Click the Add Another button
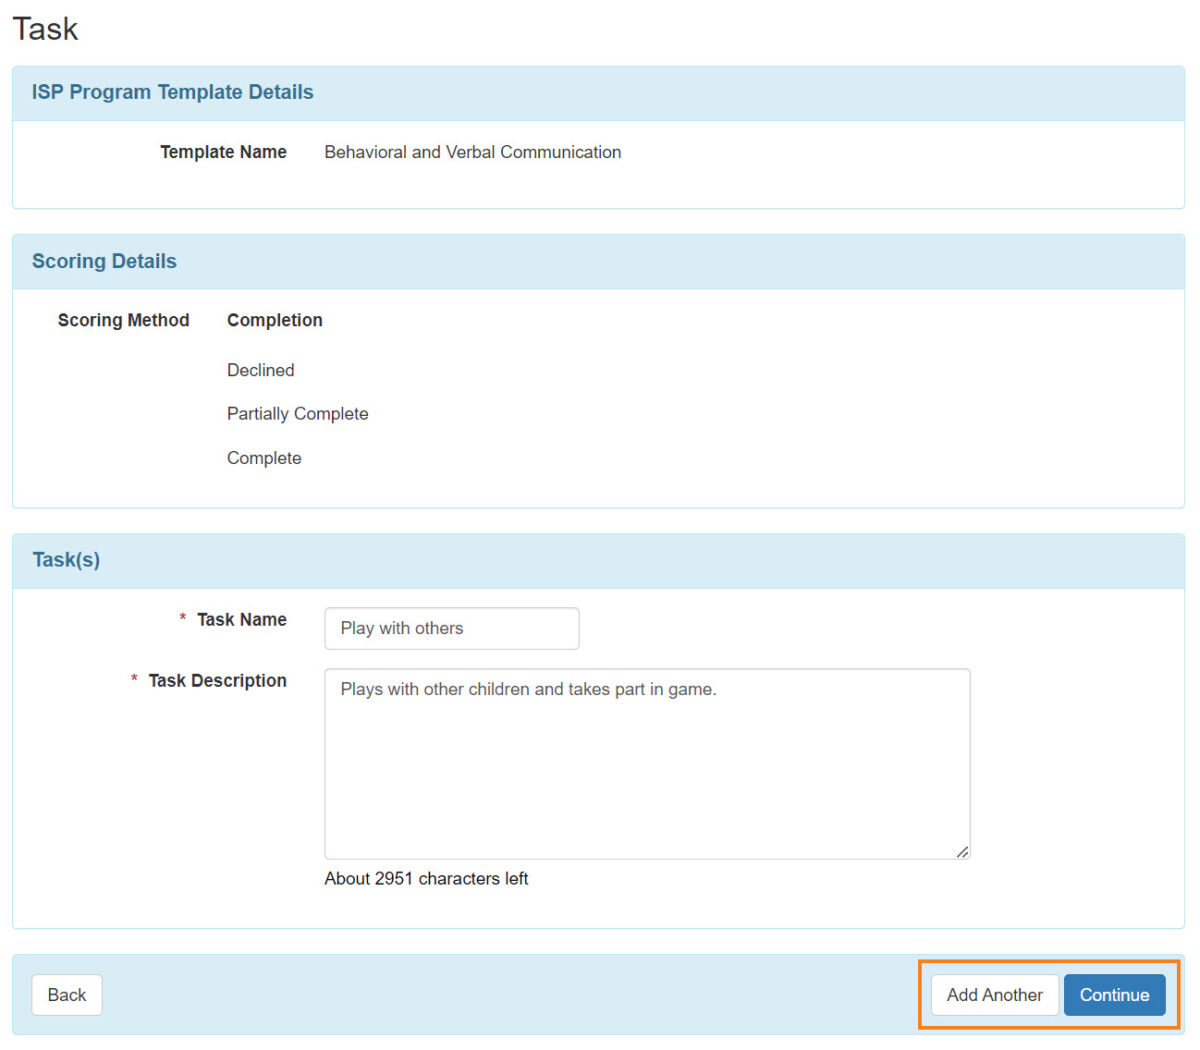1200x1050 pixels. pos(994,995)
